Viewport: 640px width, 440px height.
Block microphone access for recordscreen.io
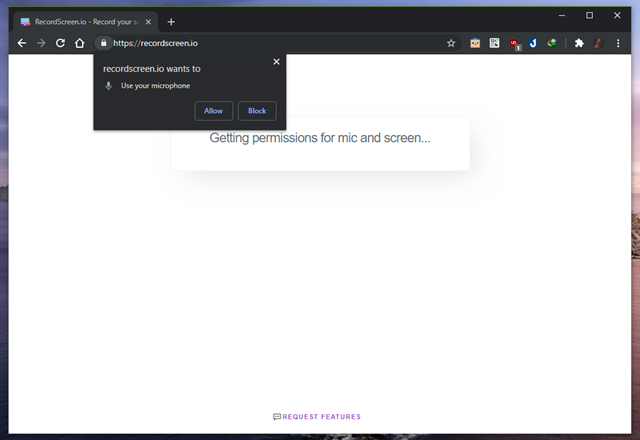tap(257, 111)
